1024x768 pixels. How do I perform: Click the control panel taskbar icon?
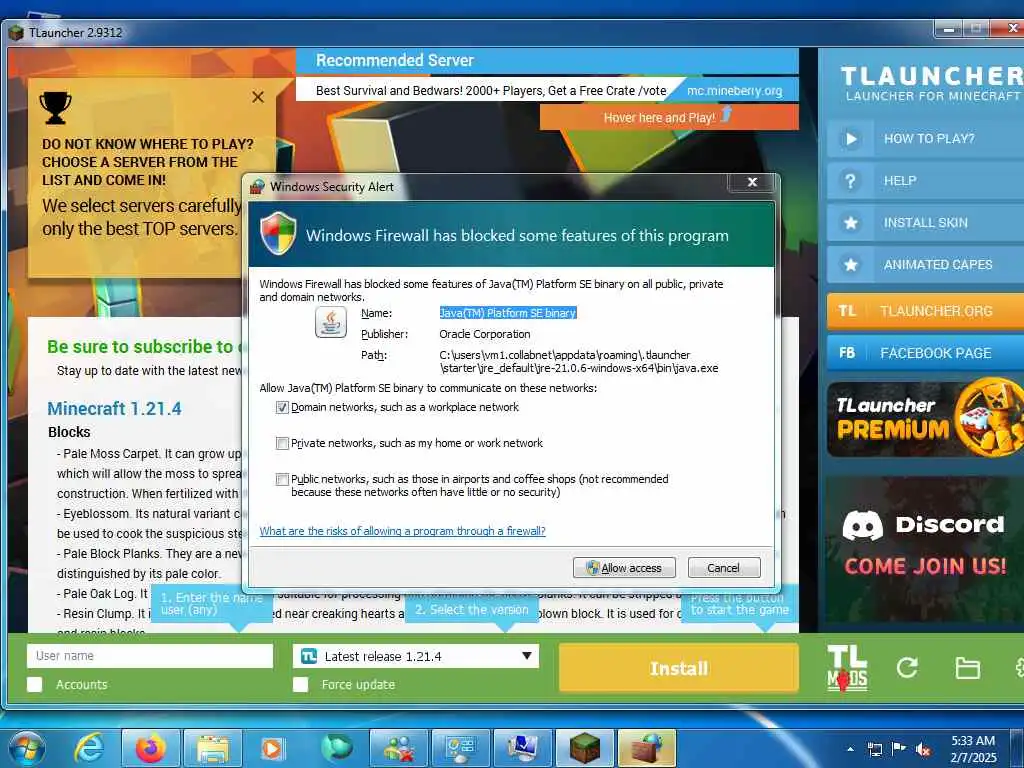click(x=460, y=748)
